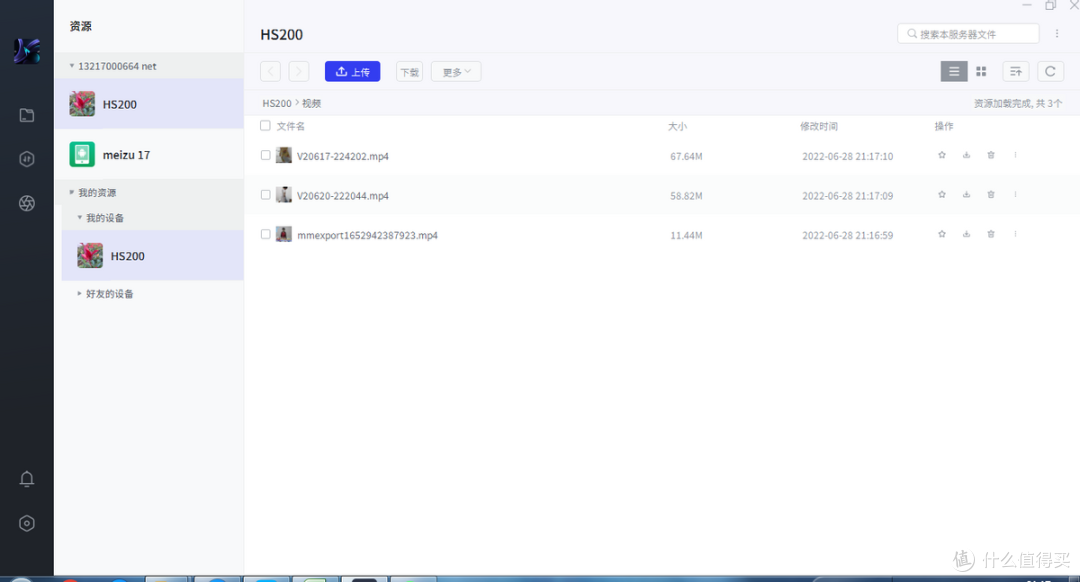This screenshot has height=582, width=1080.
Task: Go back with the left arrow button
Action: [x=271, y=72]
